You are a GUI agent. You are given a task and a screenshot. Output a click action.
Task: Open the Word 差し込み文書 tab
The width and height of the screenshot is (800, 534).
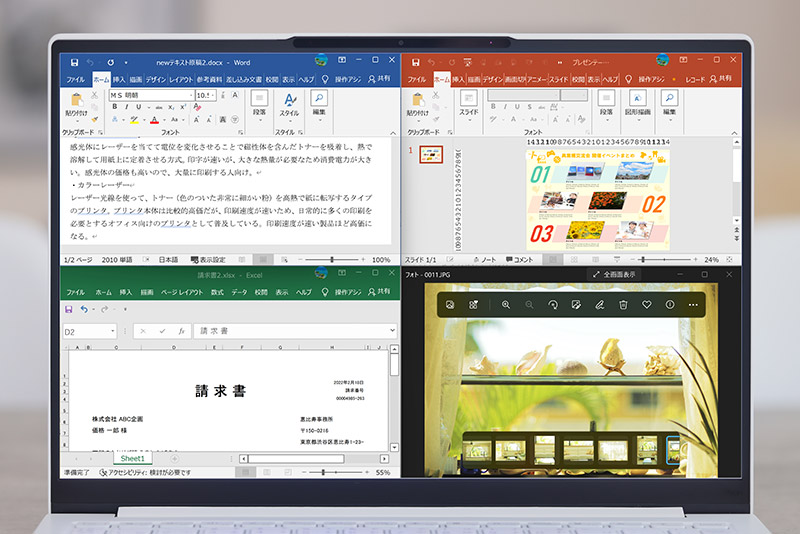coord(242,78)
